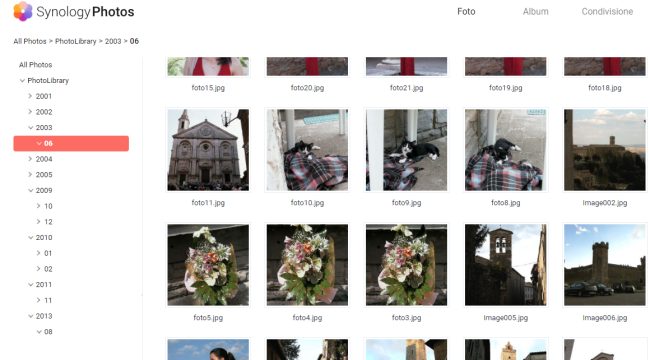Open the foto18.jpg thumbnail

(x=604, y=66)
